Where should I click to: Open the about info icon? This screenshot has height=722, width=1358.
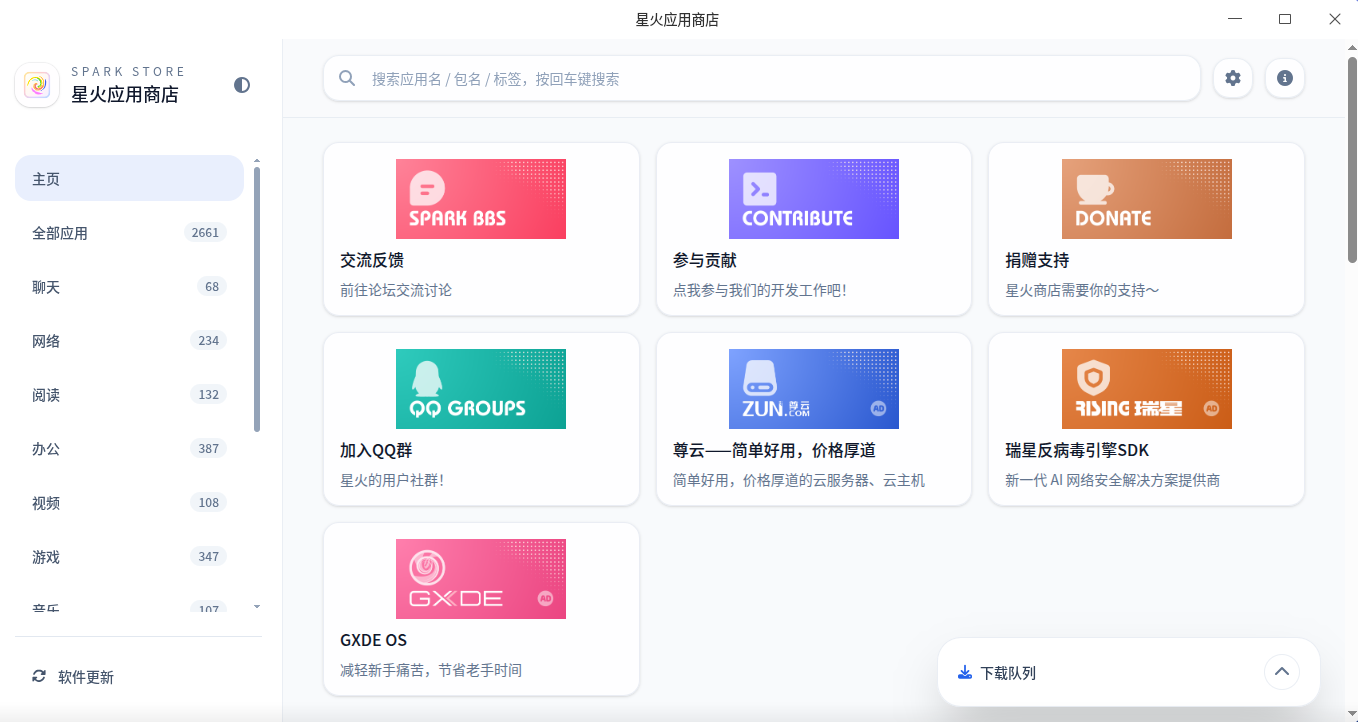coord(1285,78)
